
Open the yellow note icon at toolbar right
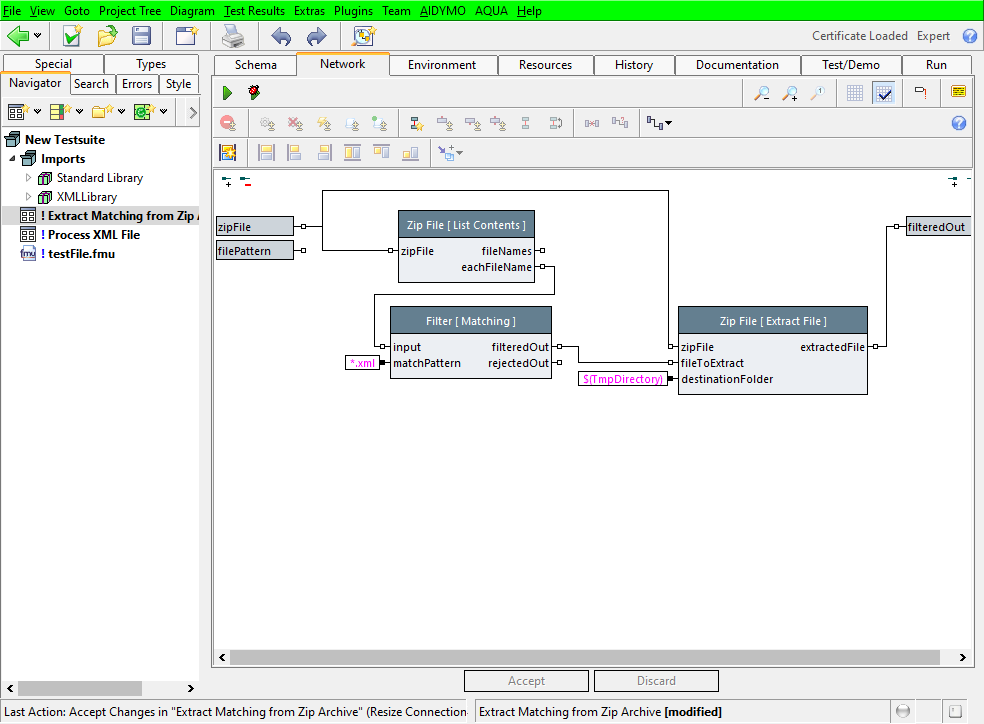click(x=958, y=93)
